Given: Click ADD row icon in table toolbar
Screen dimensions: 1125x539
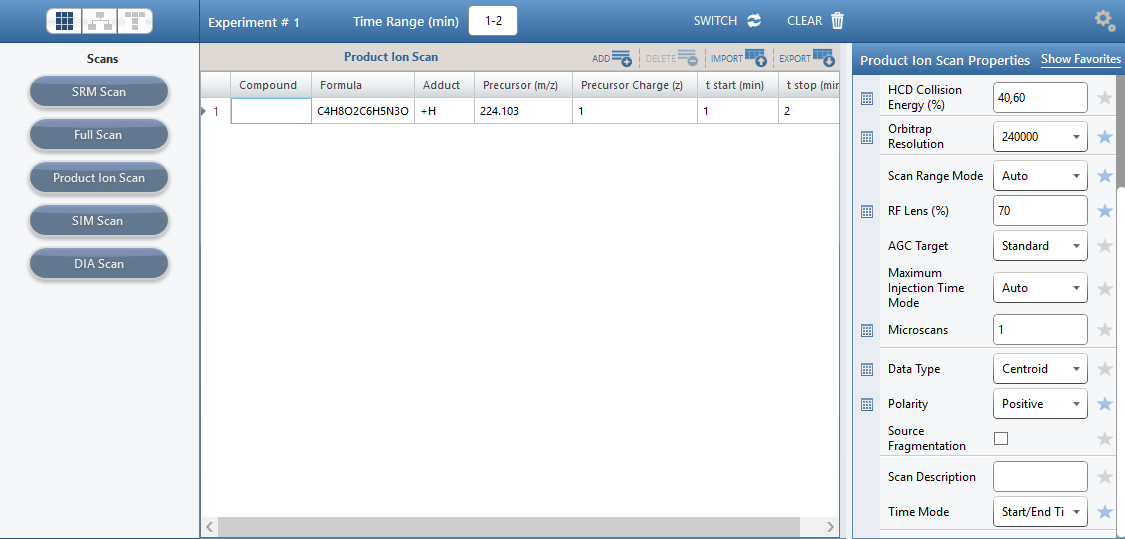Looking at the screenshot, I should click(x=620, y=58).
